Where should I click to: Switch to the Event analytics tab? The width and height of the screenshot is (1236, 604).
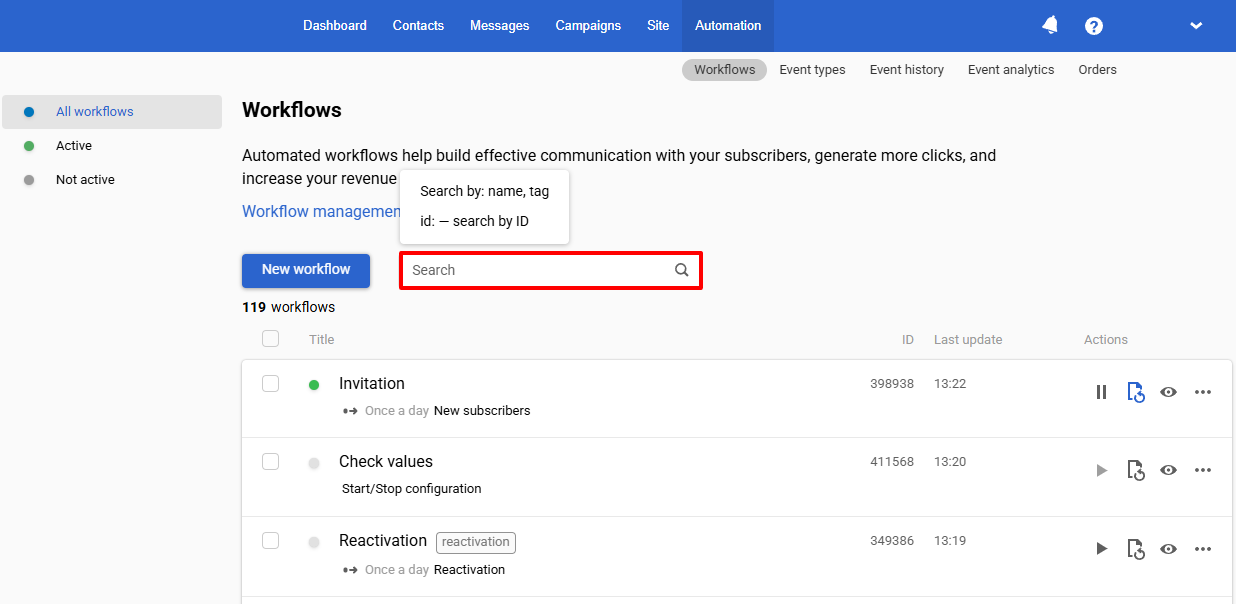click(1011, 70)
